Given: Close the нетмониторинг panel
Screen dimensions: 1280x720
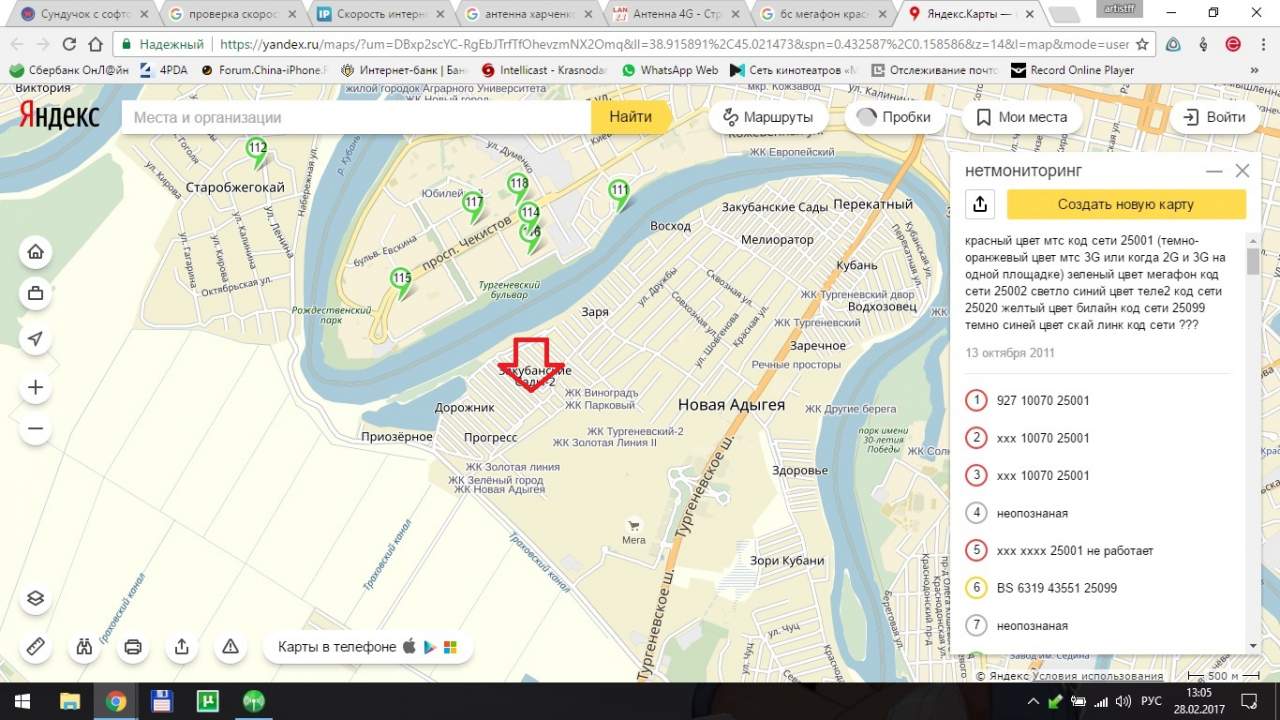Looking at the screenshot, I should 1242,171.
